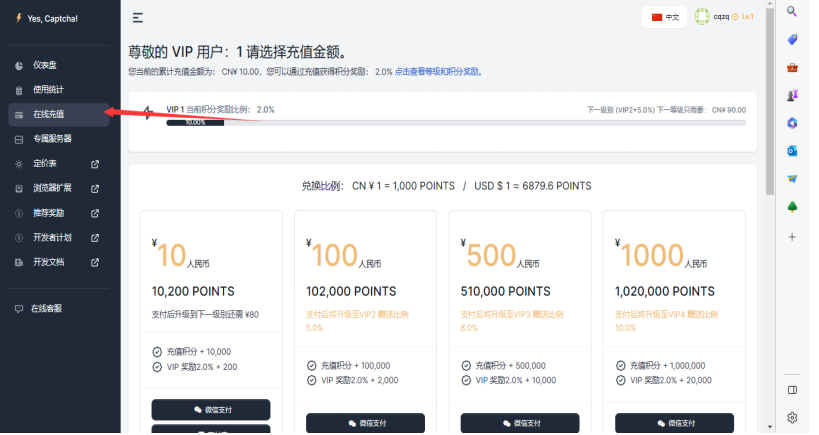Click check icon beside 充值积分 + 500,000
The image size is (819, 435).
click(x=466, y=366)
